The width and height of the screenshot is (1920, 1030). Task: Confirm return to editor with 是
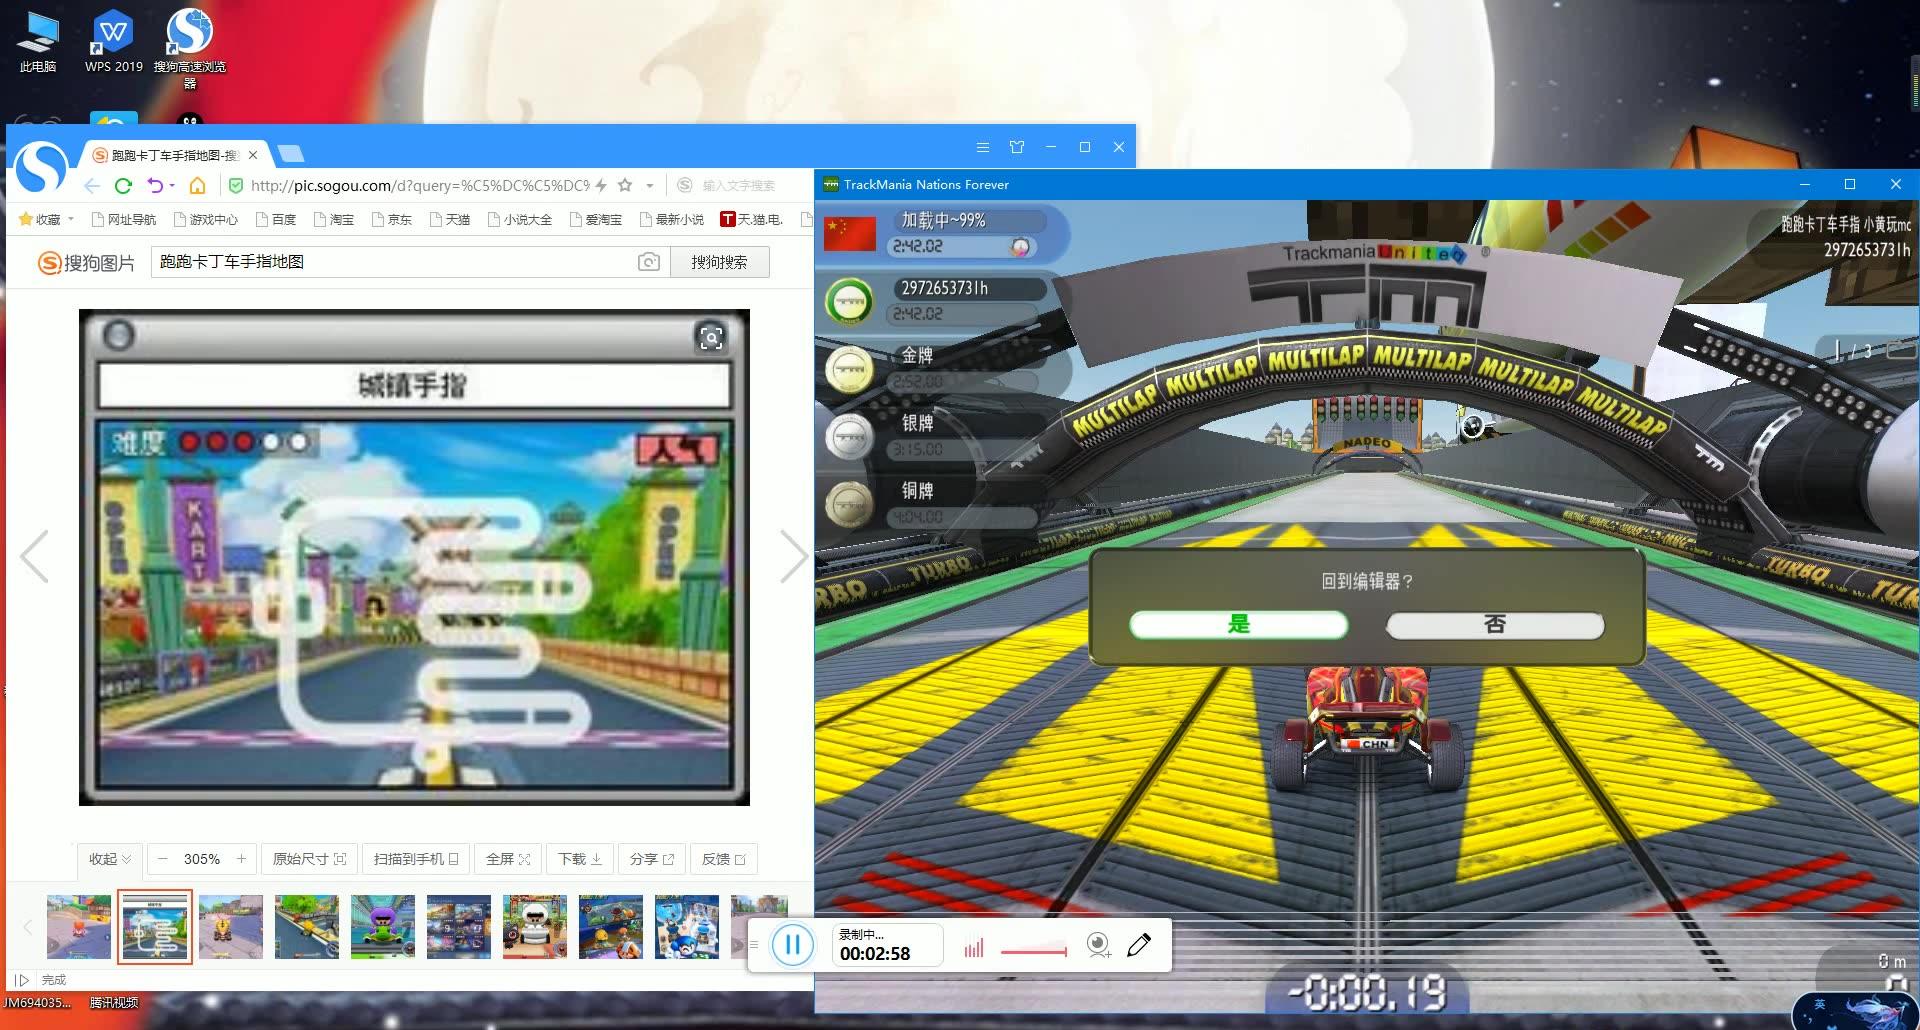(1239, 625)
